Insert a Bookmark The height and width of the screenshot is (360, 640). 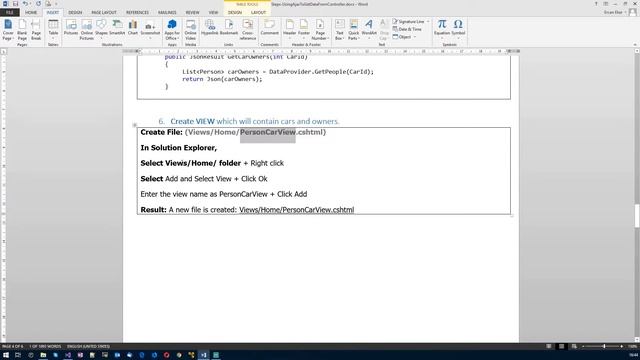[229, 28]
